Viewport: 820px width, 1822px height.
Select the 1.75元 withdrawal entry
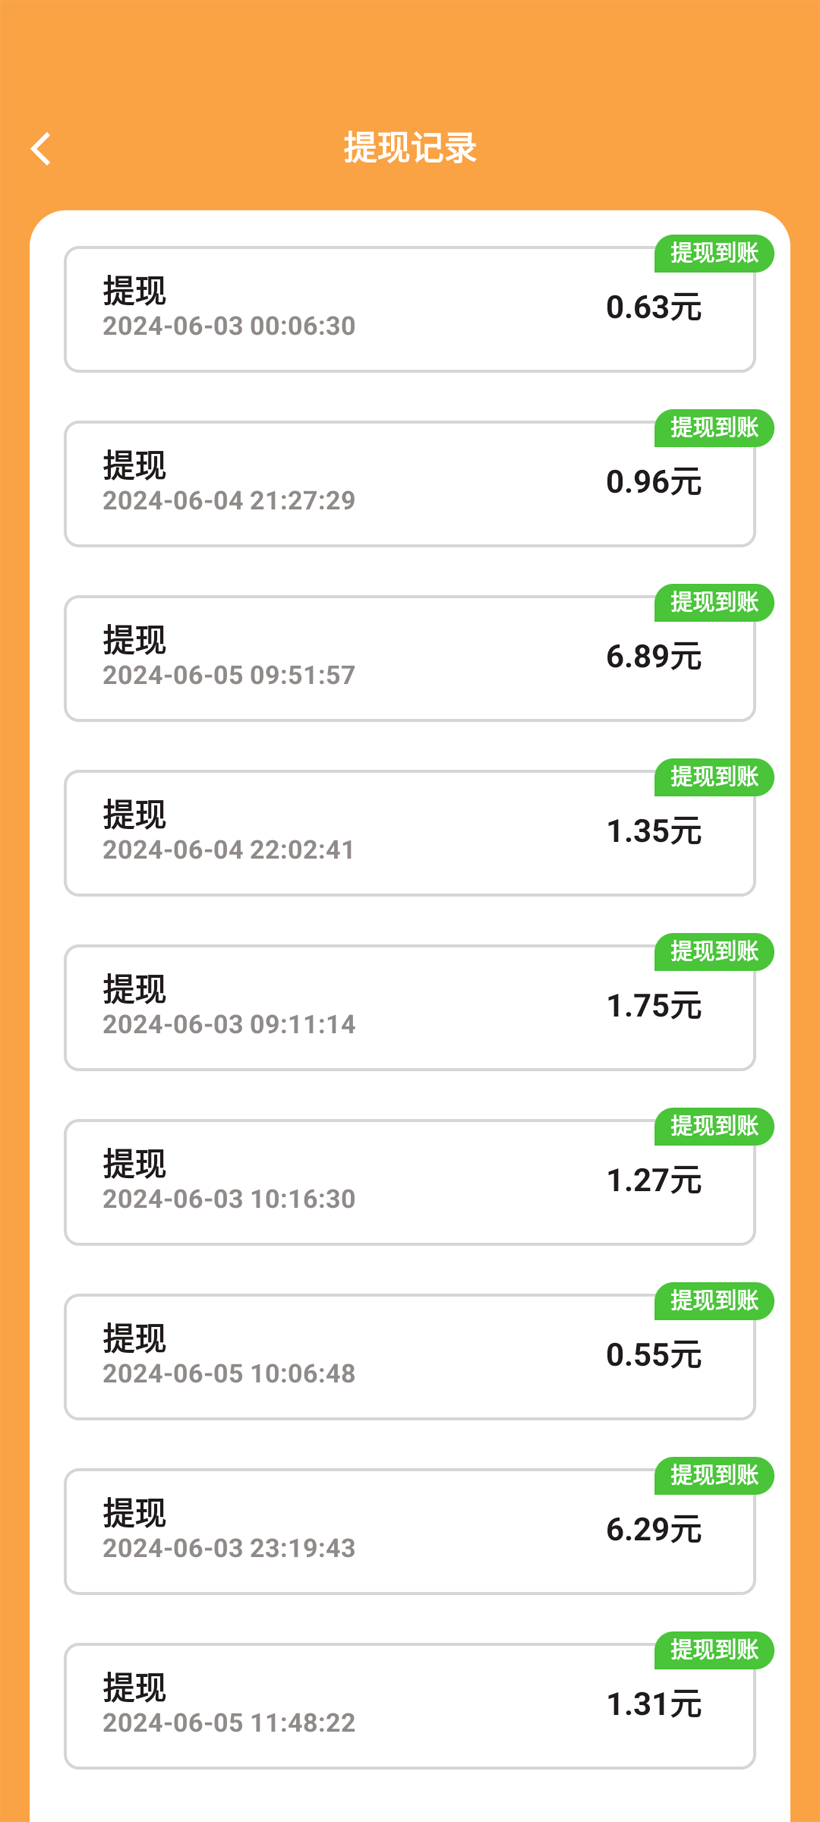pos(409,1008)
